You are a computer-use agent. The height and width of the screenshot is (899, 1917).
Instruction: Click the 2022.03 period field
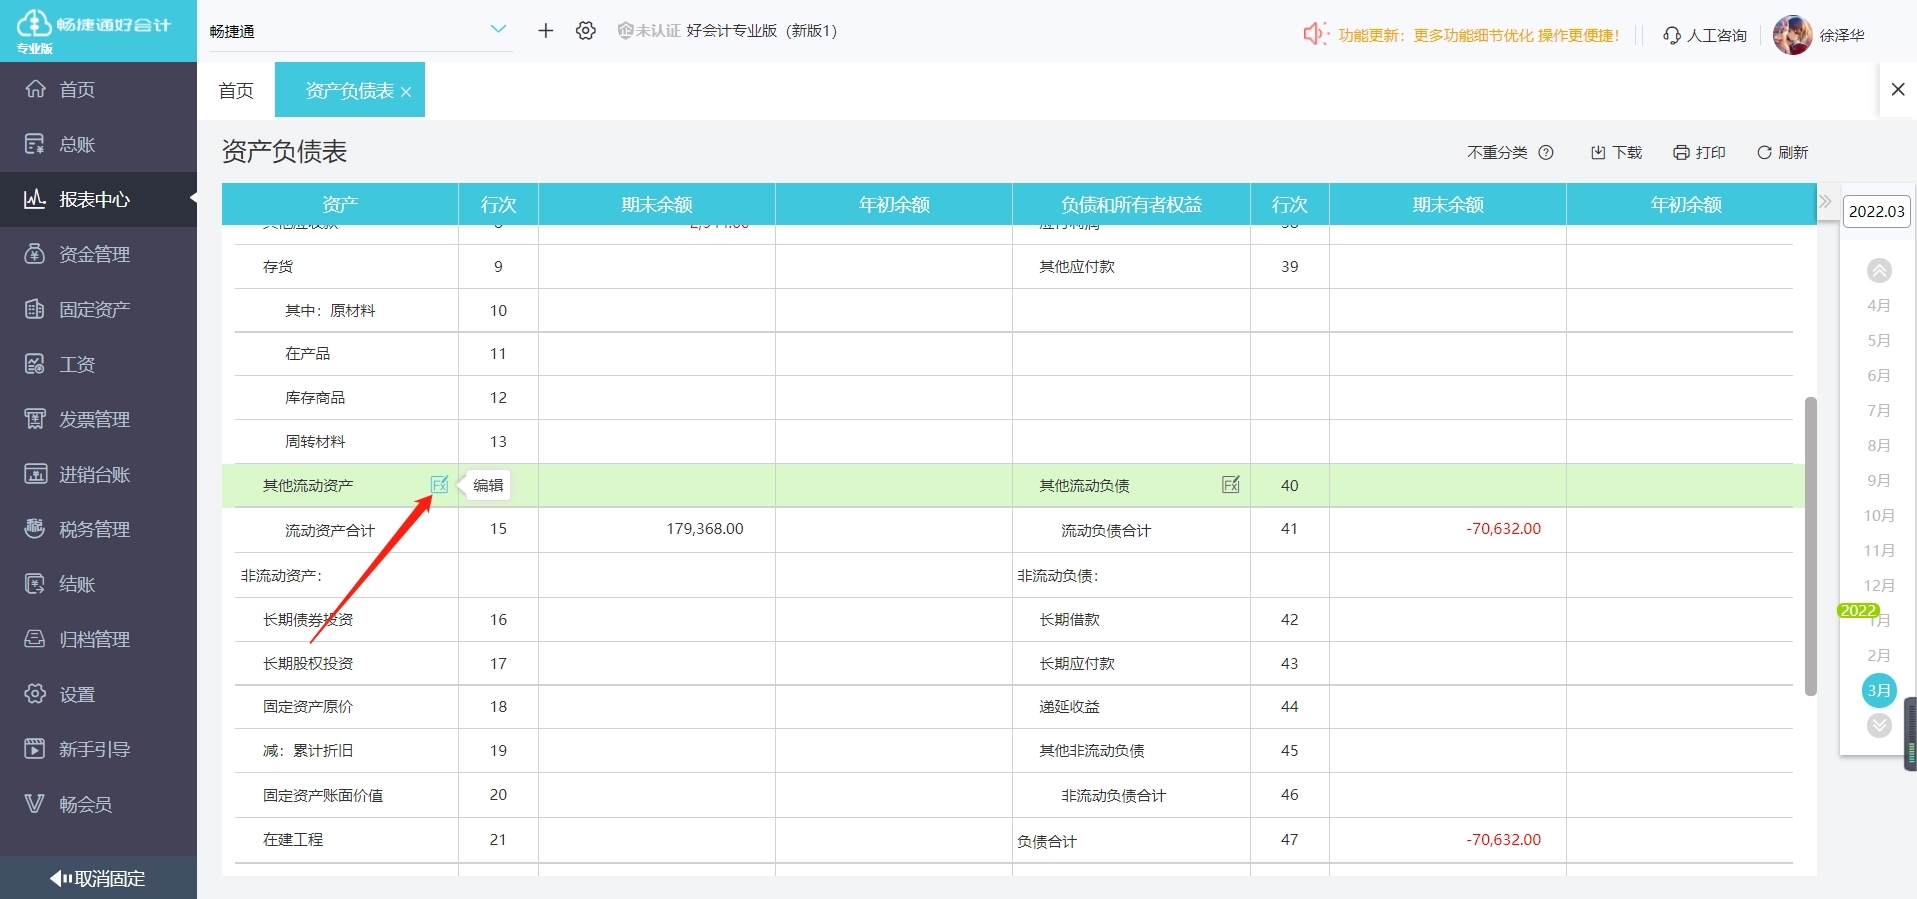point(1876,211)
